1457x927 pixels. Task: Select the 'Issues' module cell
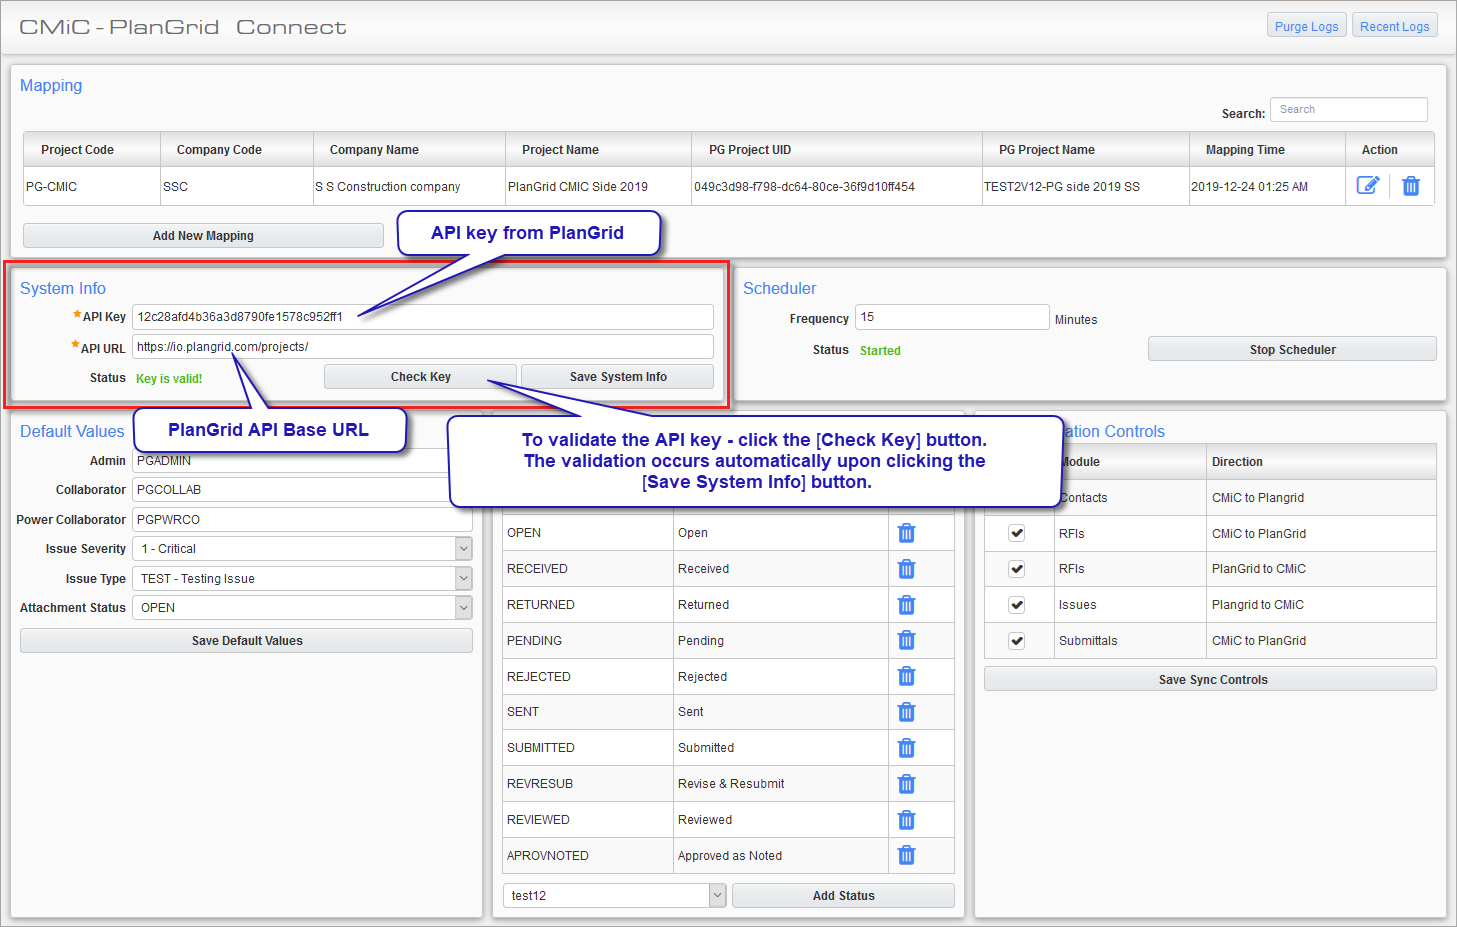[1131, 605]
